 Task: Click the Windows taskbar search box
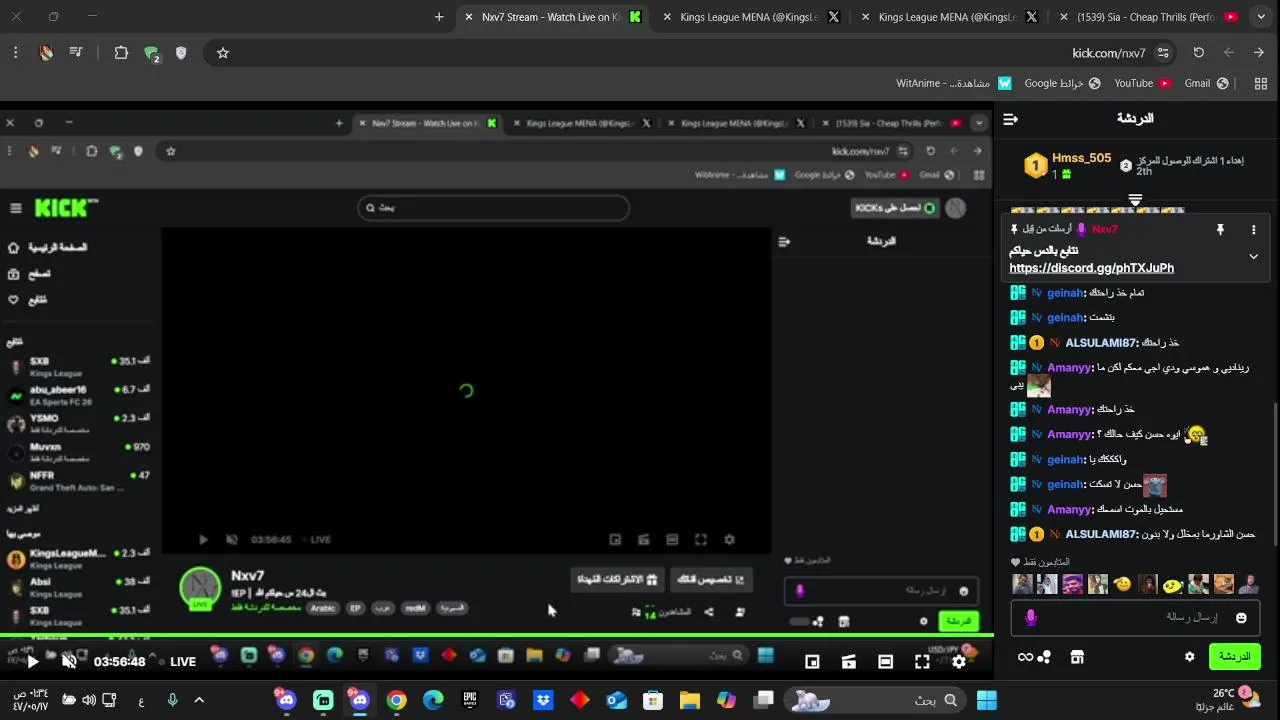tap(877, 700)
